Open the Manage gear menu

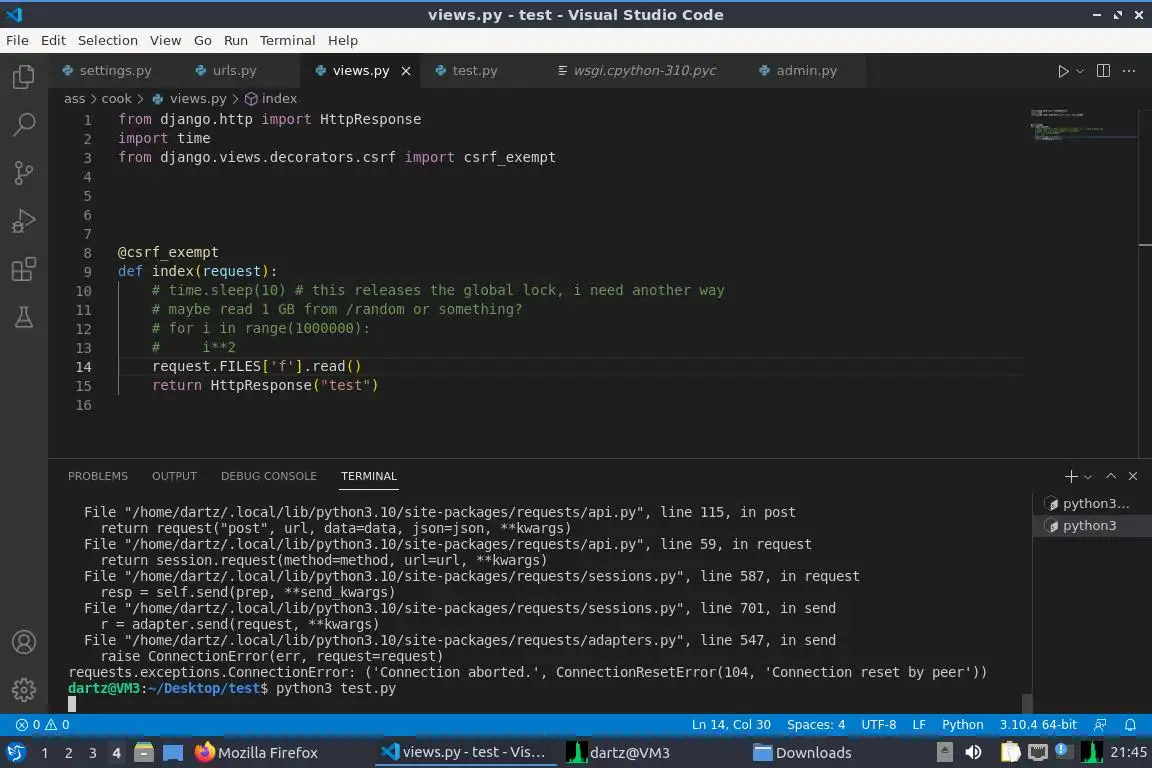point(24,689)
